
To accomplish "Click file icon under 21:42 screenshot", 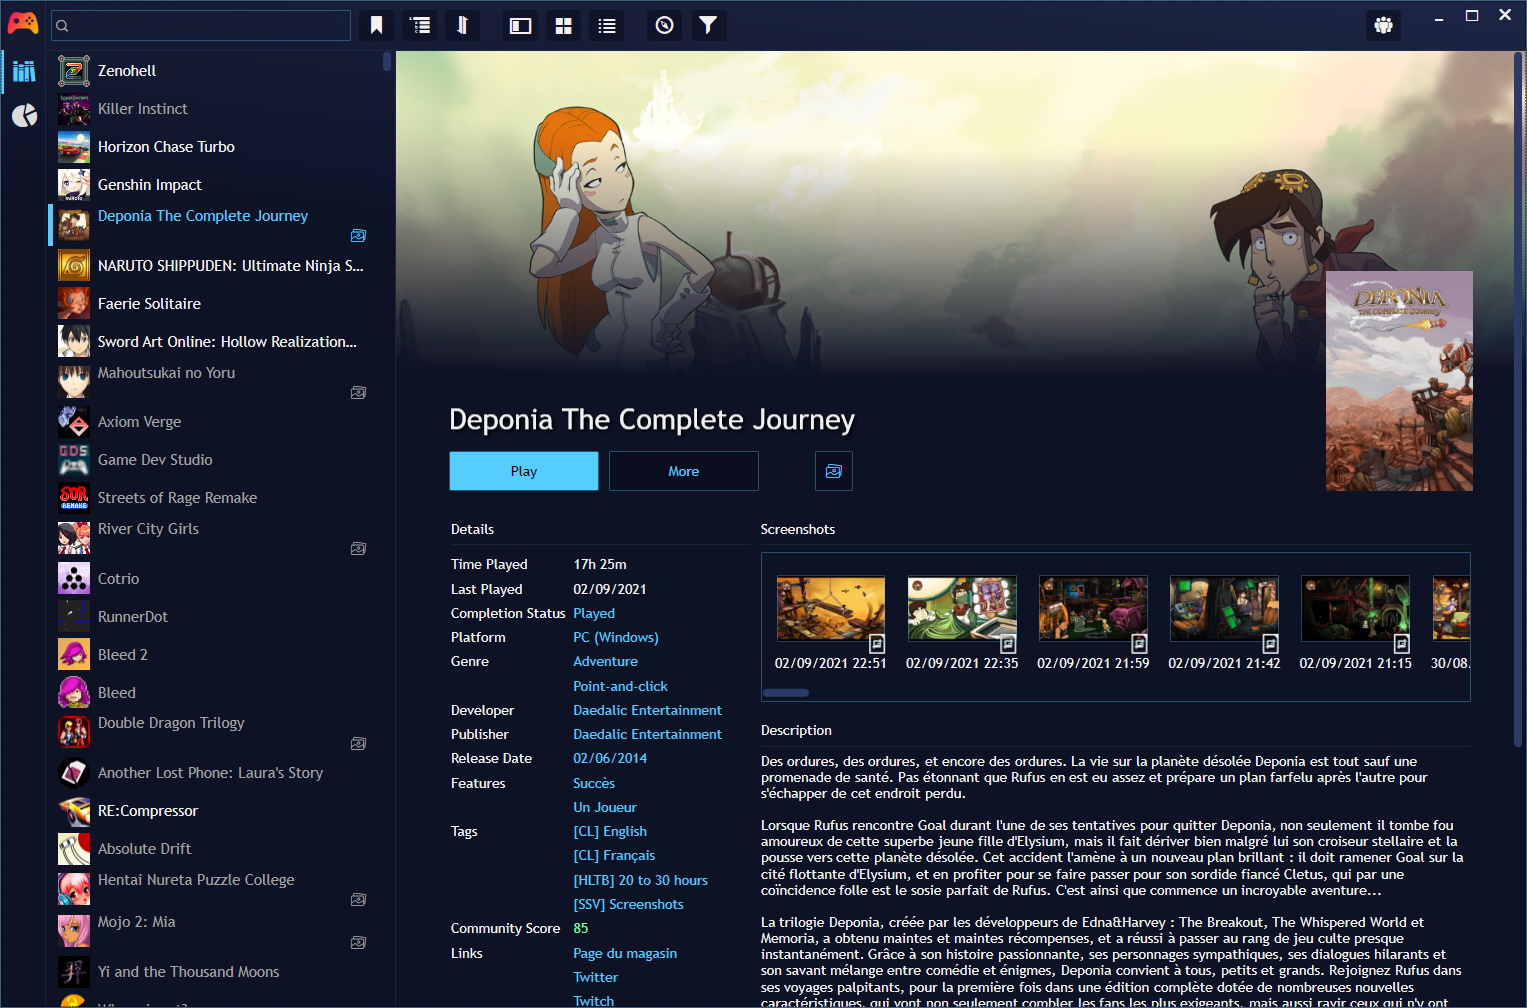I will [1270, 644].
